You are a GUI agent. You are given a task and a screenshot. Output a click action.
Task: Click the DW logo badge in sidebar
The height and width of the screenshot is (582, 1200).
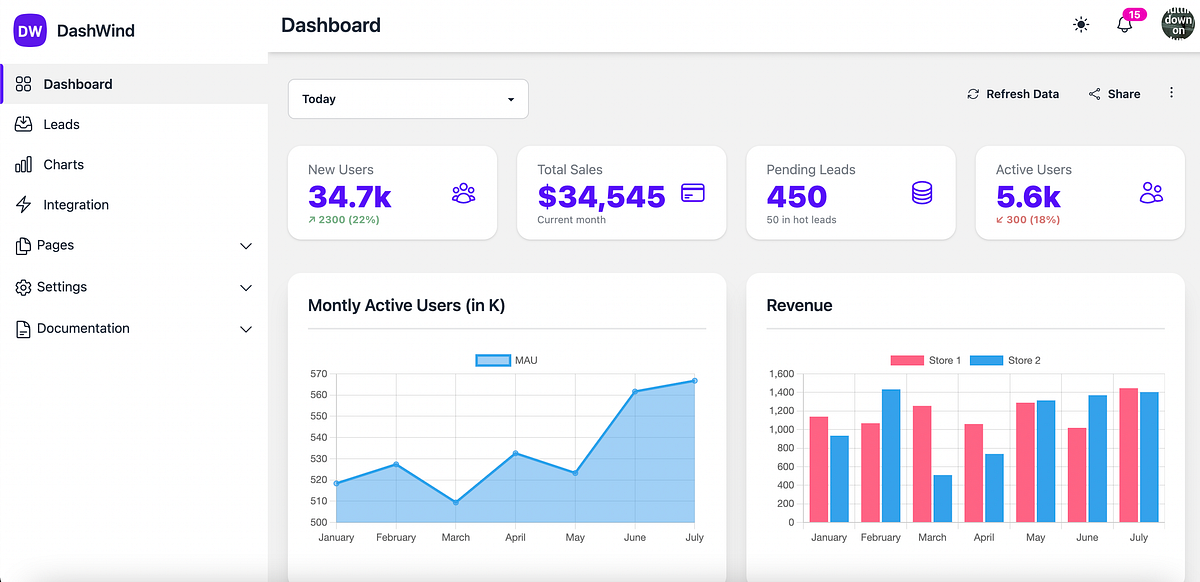coord(29,30)
